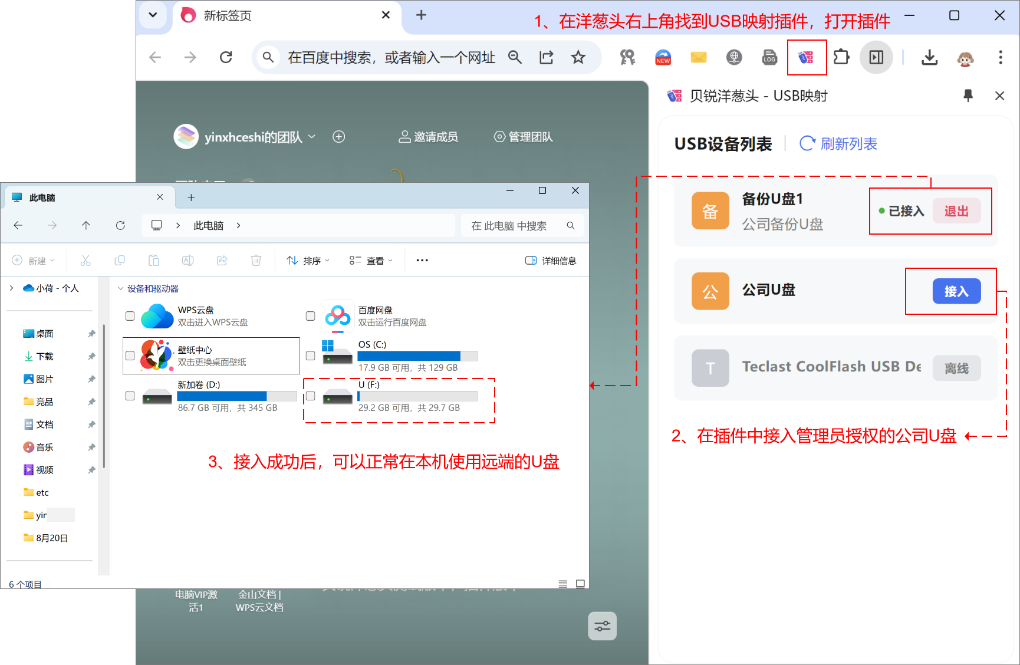Click the side panel icon in Chrome toolbar
The height and width of the screenshot is (665, 1020).
click(876, 57)
